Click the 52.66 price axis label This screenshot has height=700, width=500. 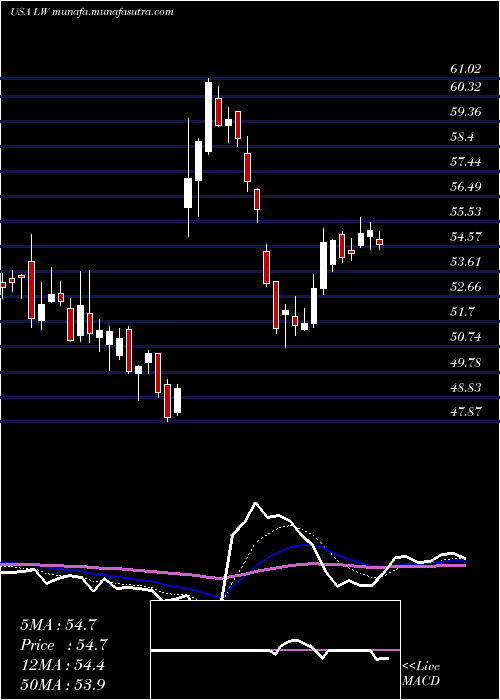tap(466, 287)
